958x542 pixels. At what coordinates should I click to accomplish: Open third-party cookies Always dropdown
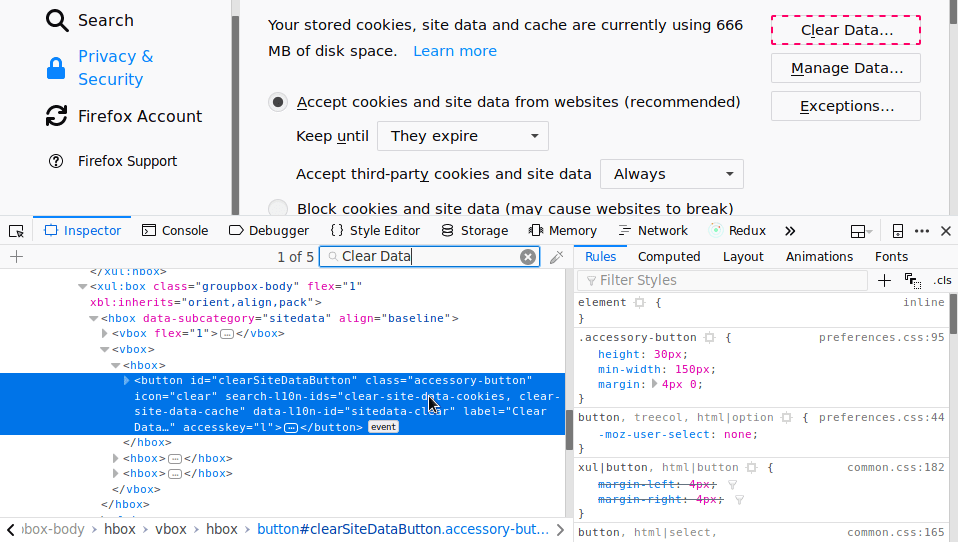click(671, 174)
